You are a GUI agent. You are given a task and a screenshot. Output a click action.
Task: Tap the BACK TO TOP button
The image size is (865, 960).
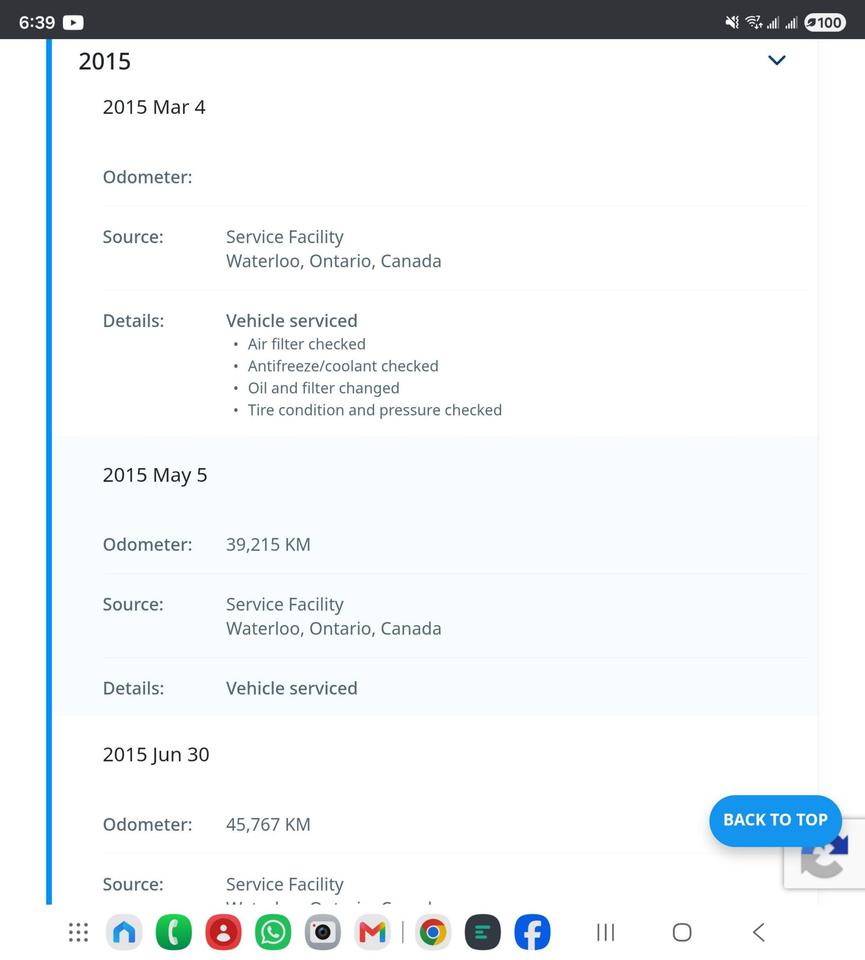pos(775,820)
